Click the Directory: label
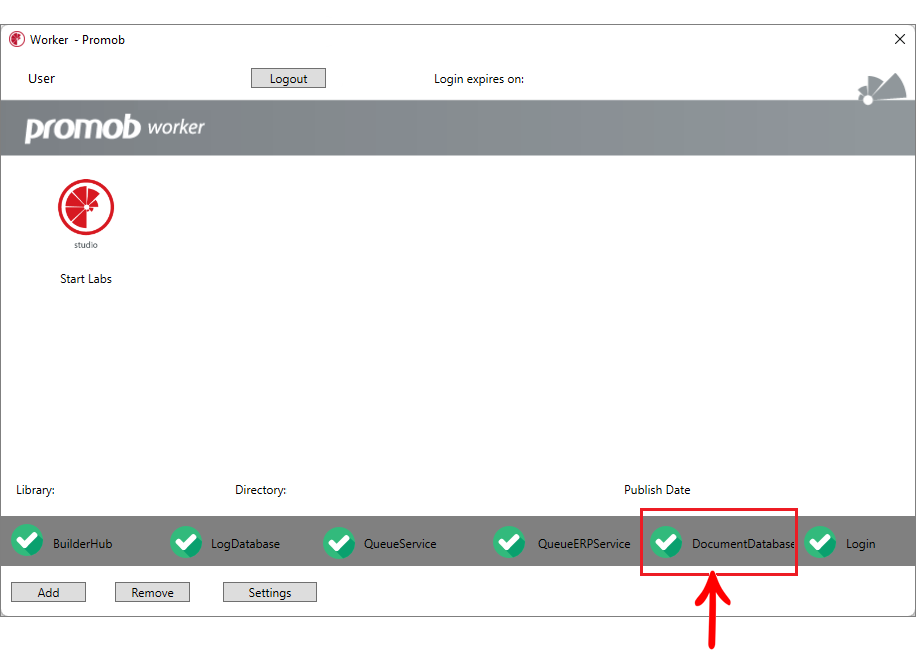 (x=261, y=490)
